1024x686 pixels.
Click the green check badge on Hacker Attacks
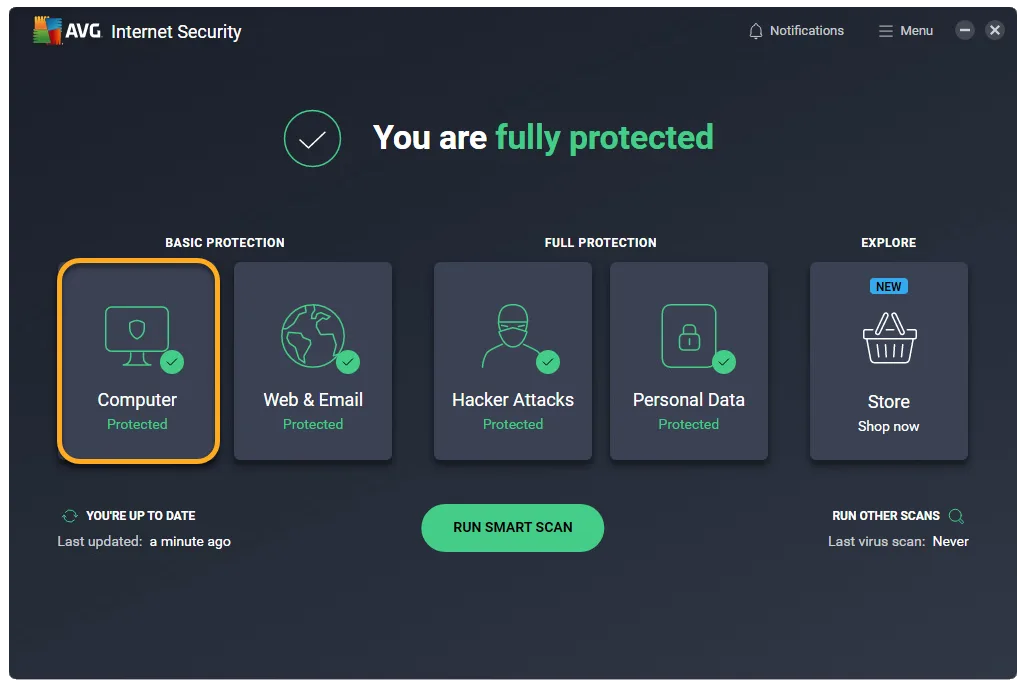[548, 362]
